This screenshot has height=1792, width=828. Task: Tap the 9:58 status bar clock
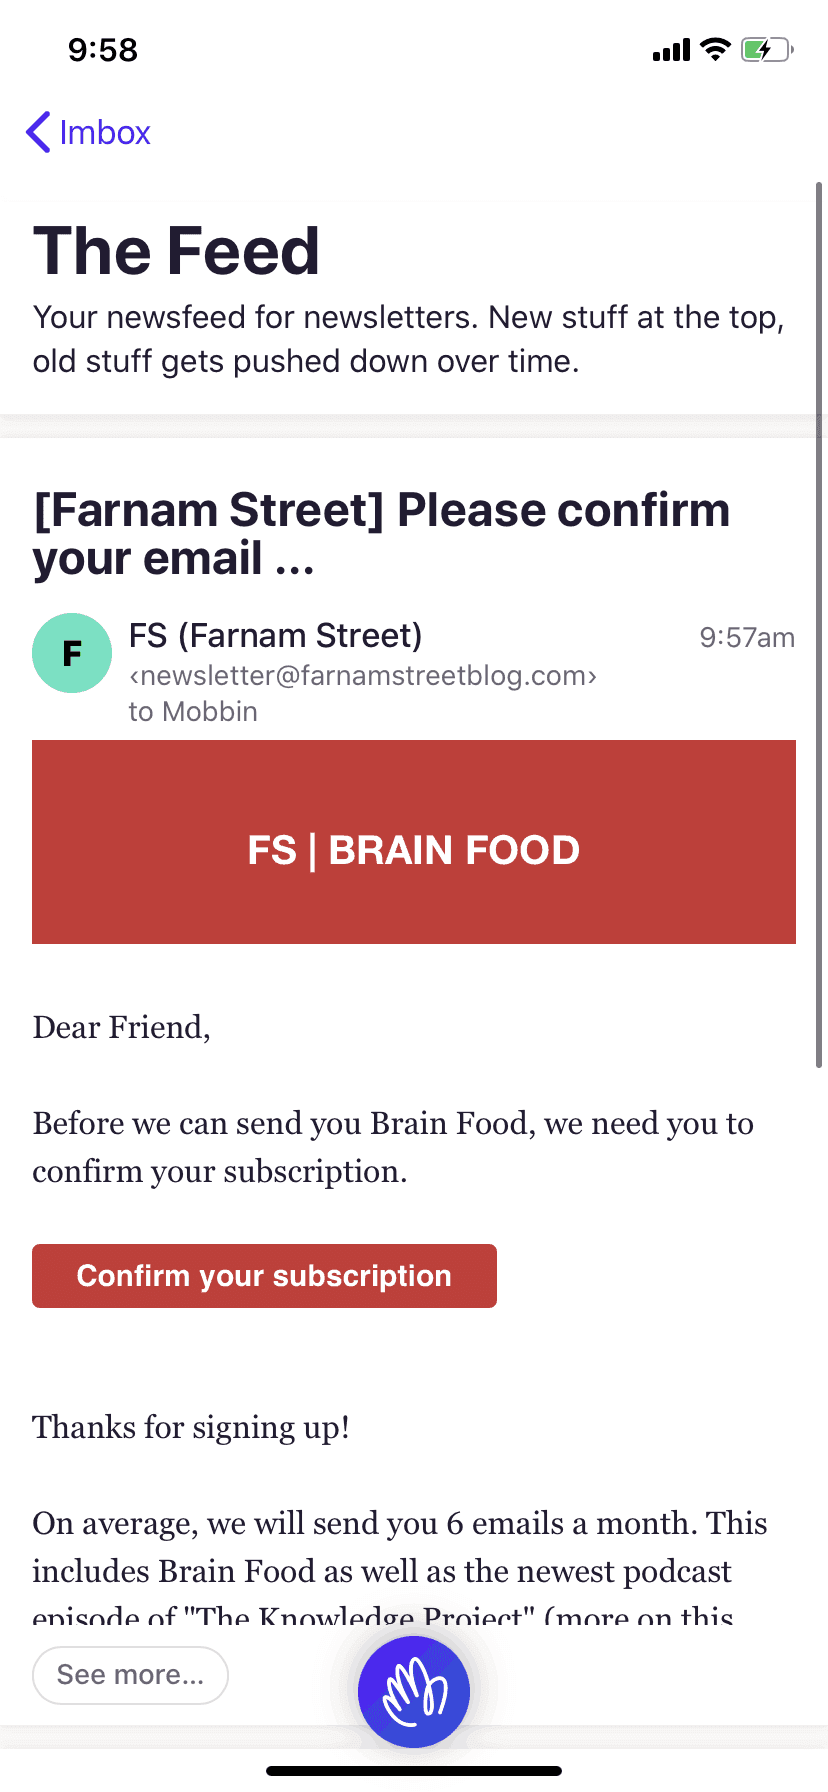tap(103, 50)
